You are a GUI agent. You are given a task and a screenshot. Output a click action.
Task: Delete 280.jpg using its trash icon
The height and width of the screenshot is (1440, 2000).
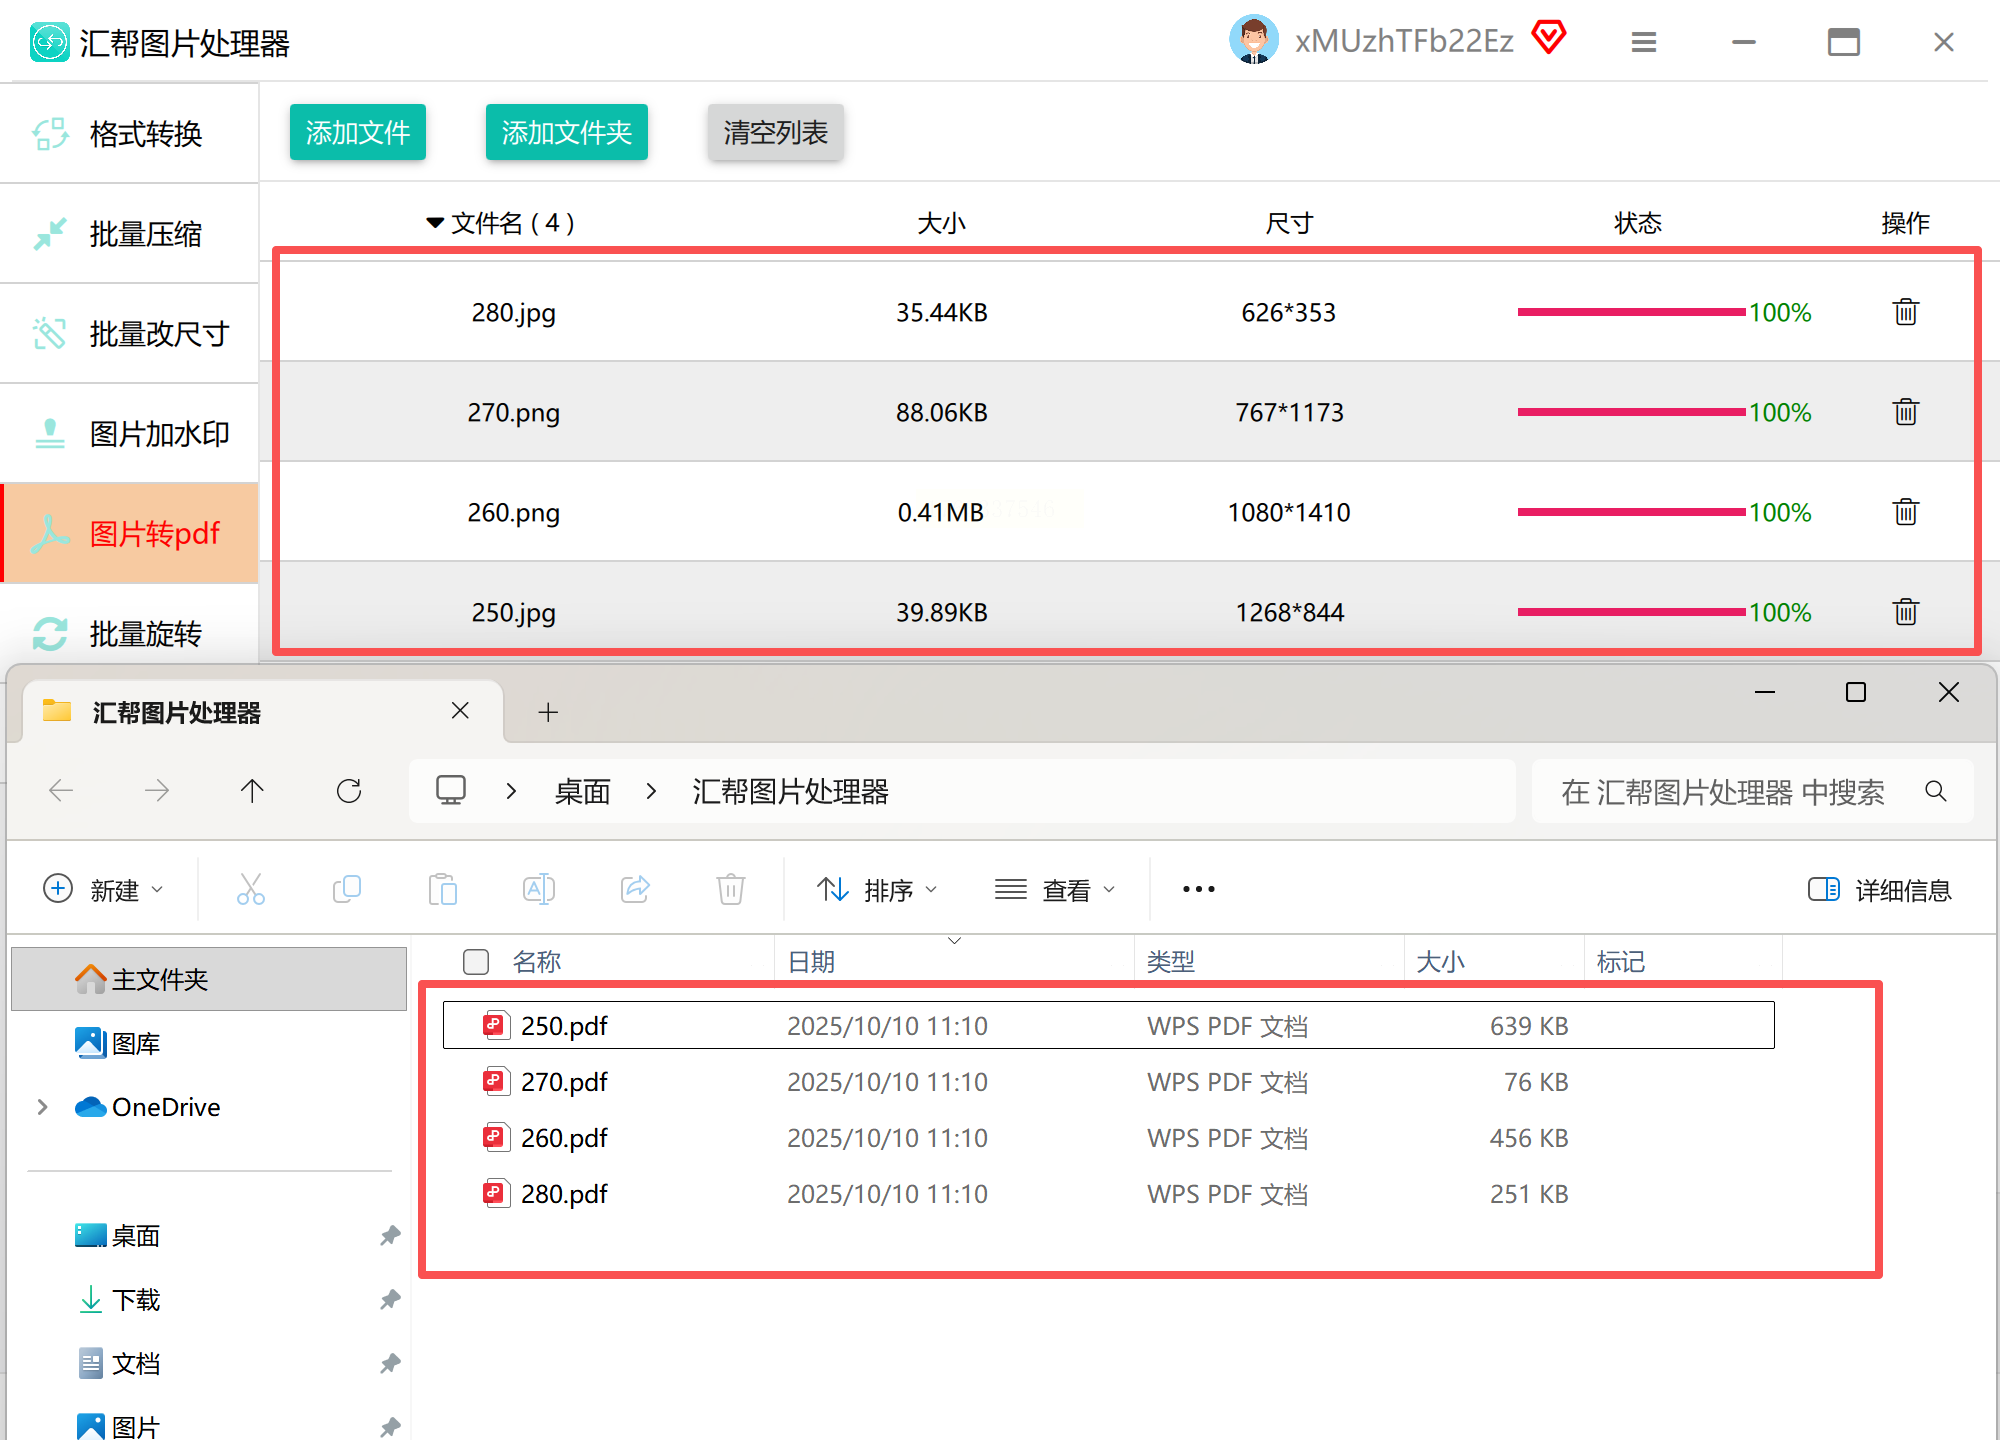coord(1905,312)
